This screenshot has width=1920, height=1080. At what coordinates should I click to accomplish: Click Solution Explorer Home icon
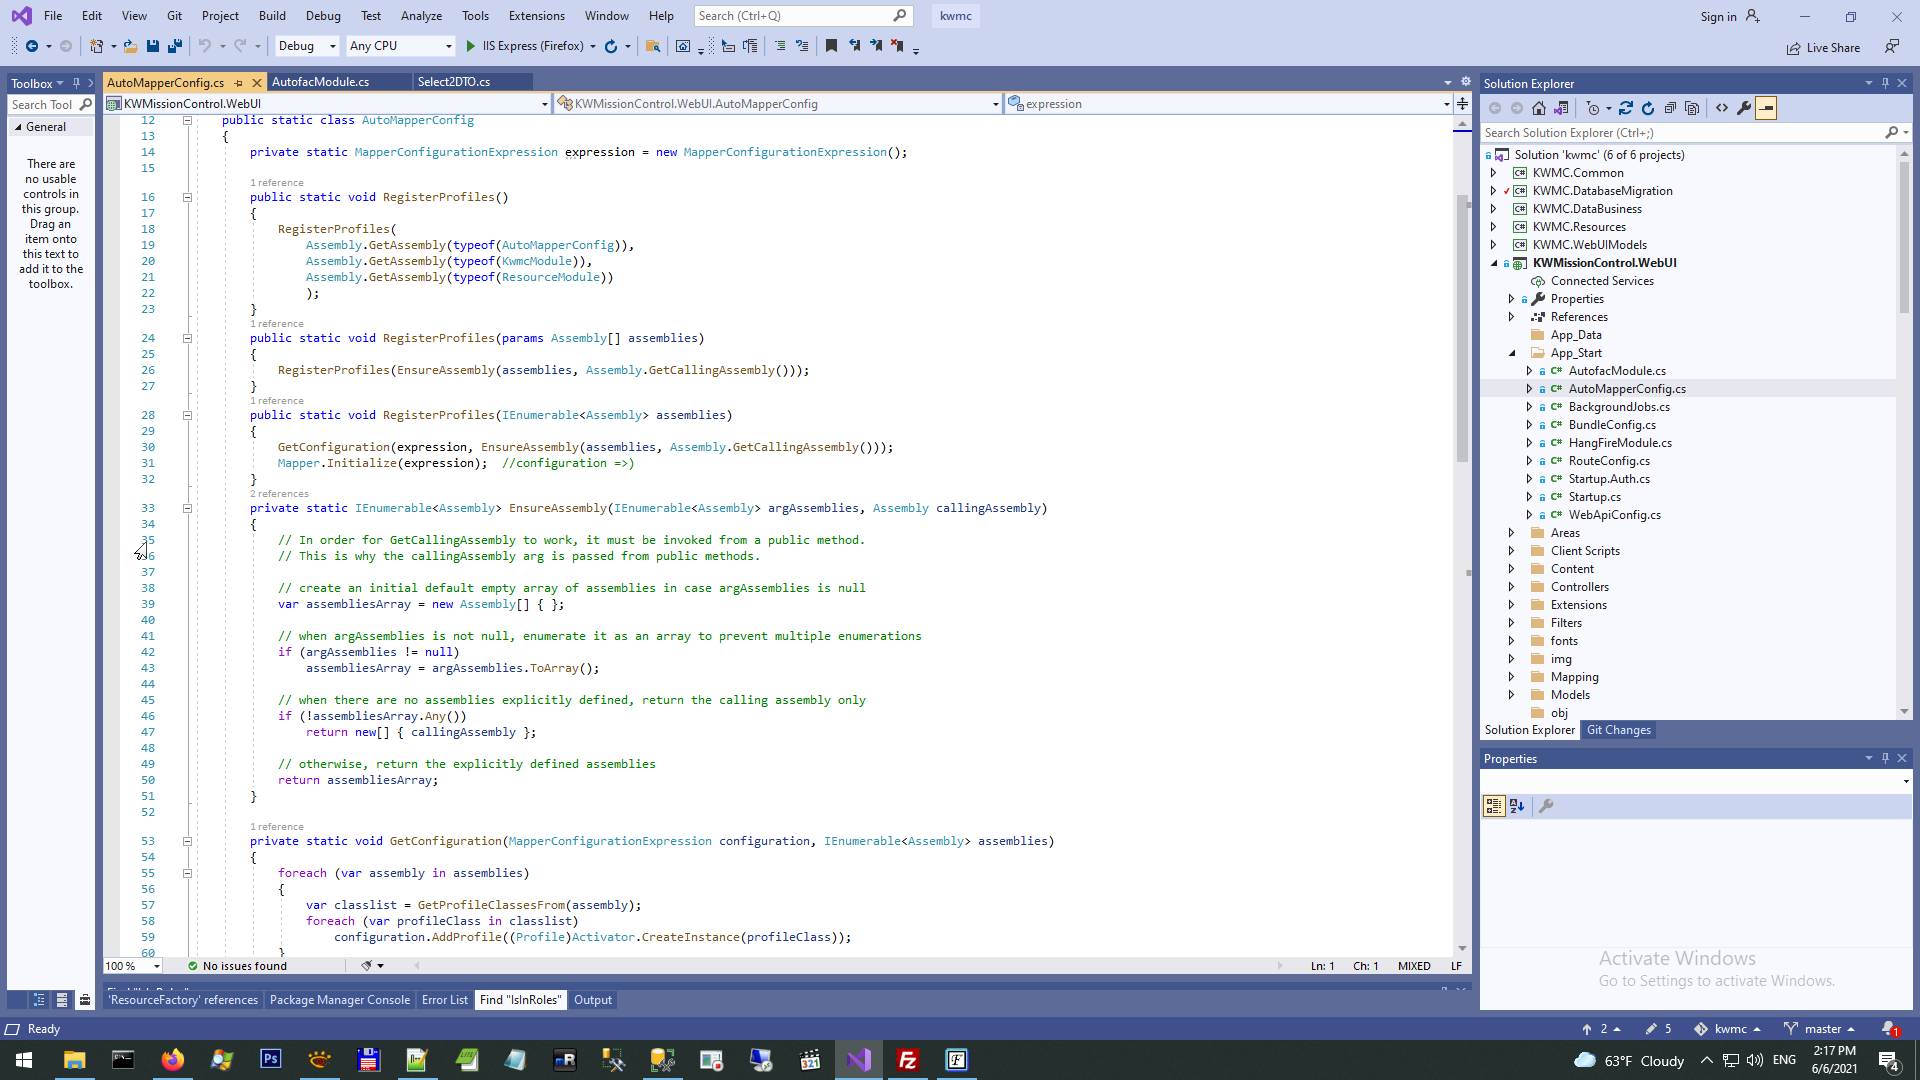coord(1539,108)
